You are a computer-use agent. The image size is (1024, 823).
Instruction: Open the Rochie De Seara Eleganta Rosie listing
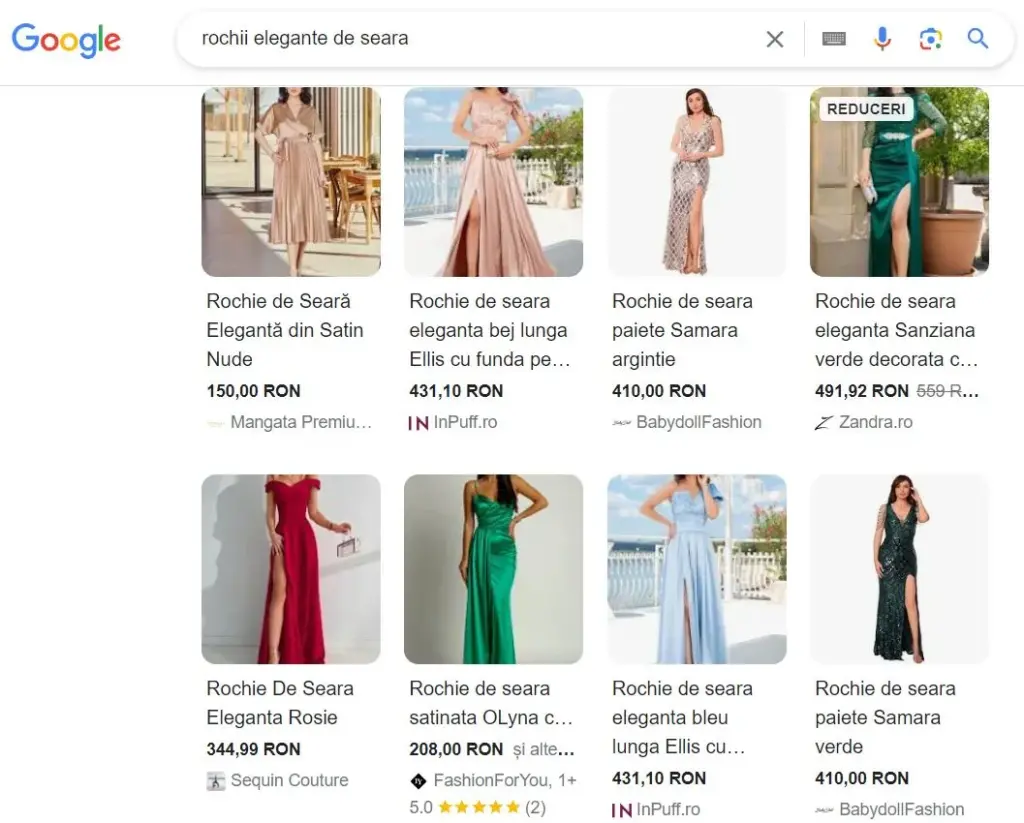click(279, 703)
